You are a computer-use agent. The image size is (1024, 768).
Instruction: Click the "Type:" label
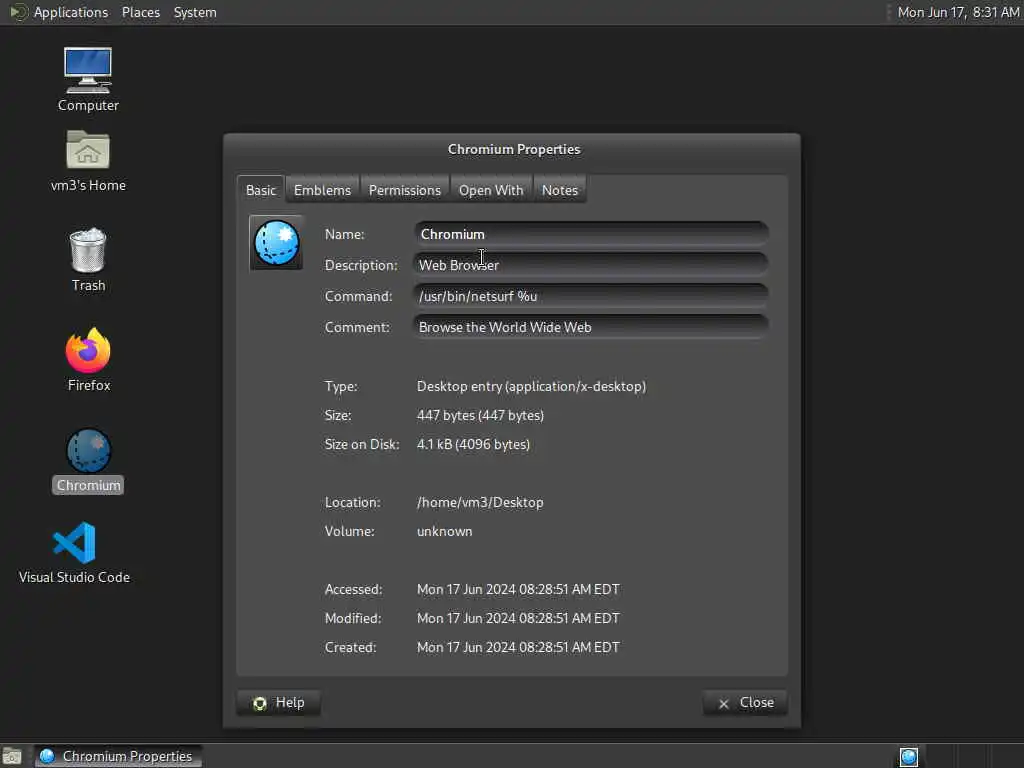point(341,386)
